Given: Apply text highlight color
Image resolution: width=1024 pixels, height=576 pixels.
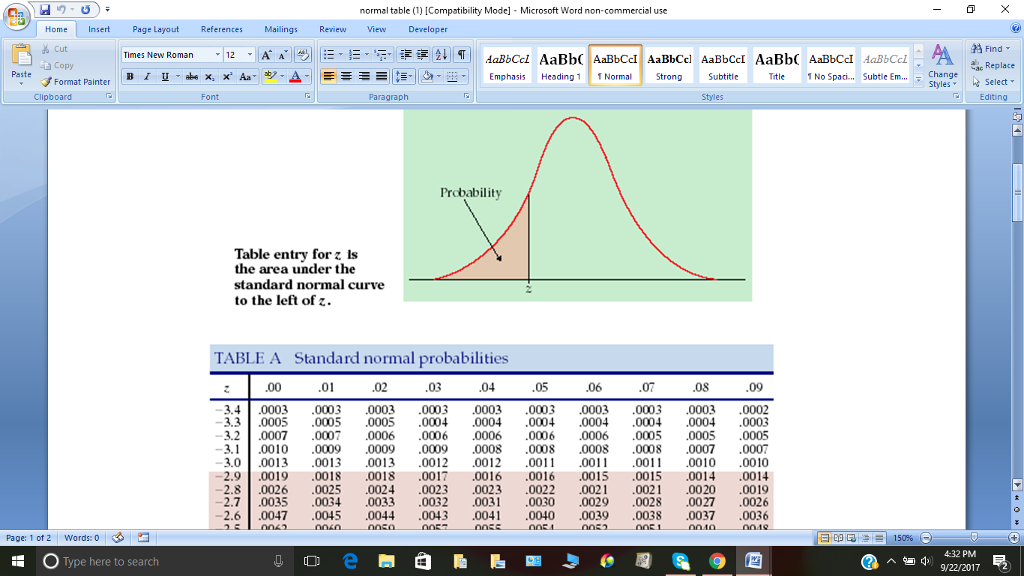Looking at the screenshot, I should pyautogui.click(x=271, y=75).
